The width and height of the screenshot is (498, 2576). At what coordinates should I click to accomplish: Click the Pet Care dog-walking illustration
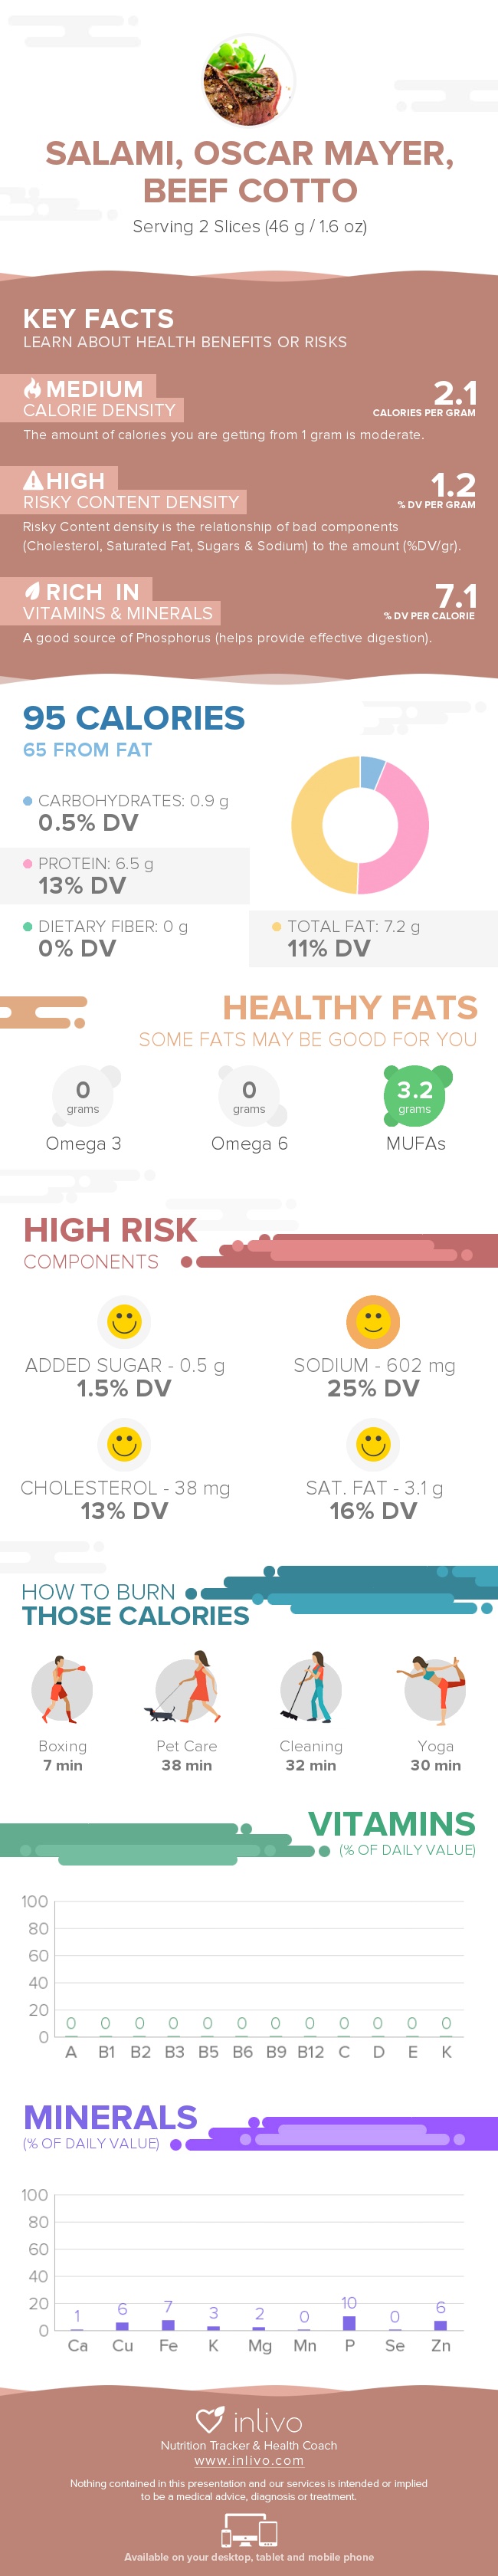[187, 1689]
